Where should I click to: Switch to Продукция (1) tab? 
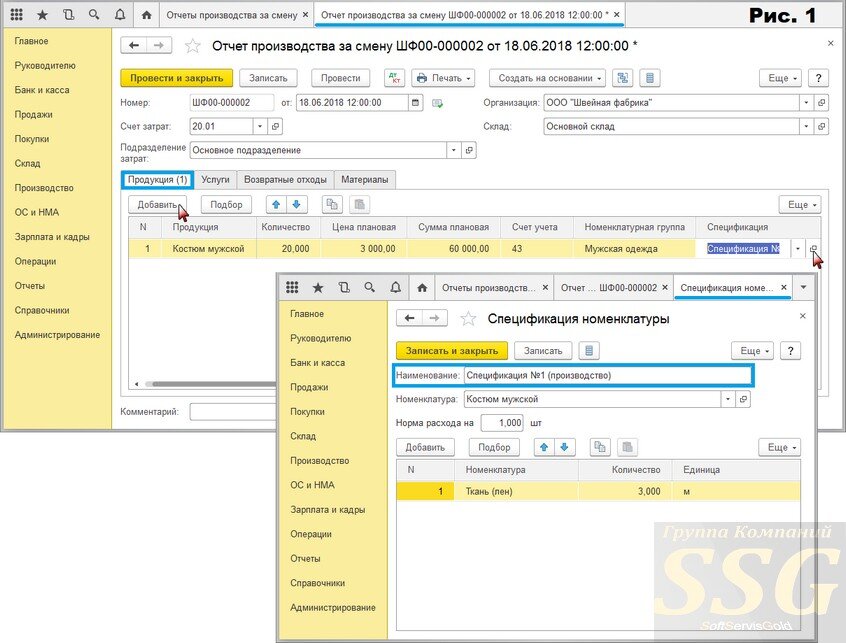tap(157, 180)
